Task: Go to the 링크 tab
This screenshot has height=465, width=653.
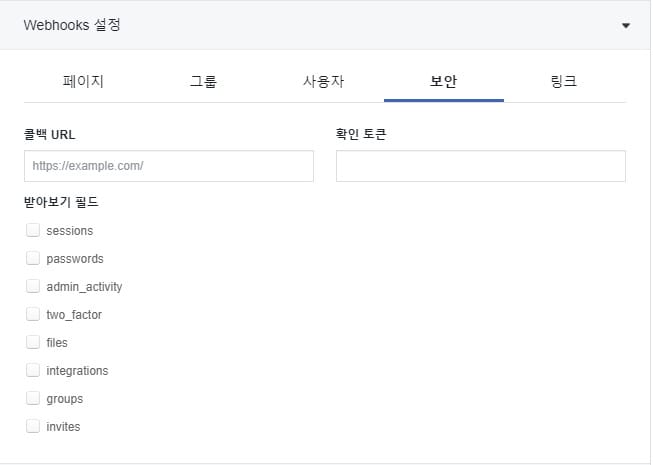Action: (x=564, y=81)
